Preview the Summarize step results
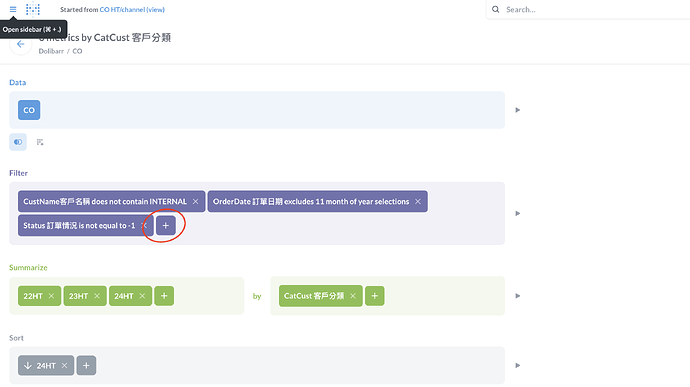The image size is (690, 387). (518, 296)
